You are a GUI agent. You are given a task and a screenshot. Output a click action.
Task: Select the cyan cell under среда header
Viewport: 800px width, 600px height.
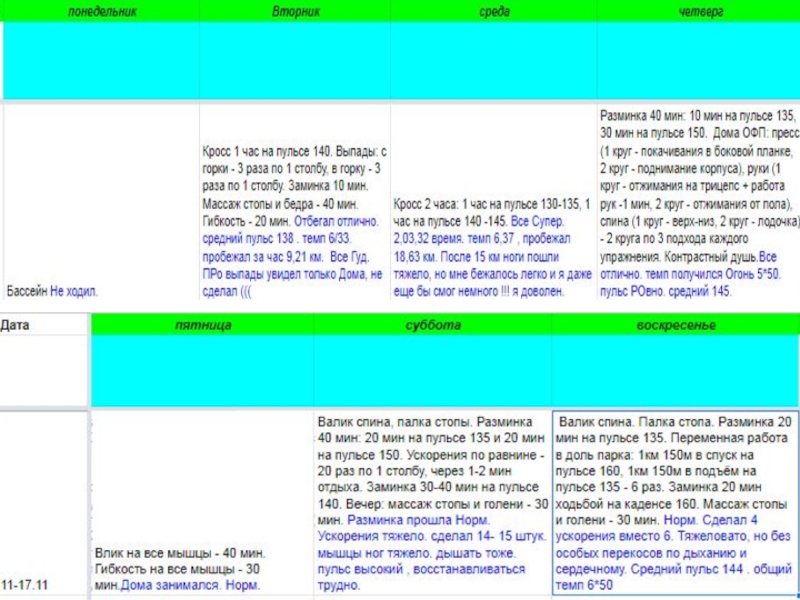[x=494, y=60]
